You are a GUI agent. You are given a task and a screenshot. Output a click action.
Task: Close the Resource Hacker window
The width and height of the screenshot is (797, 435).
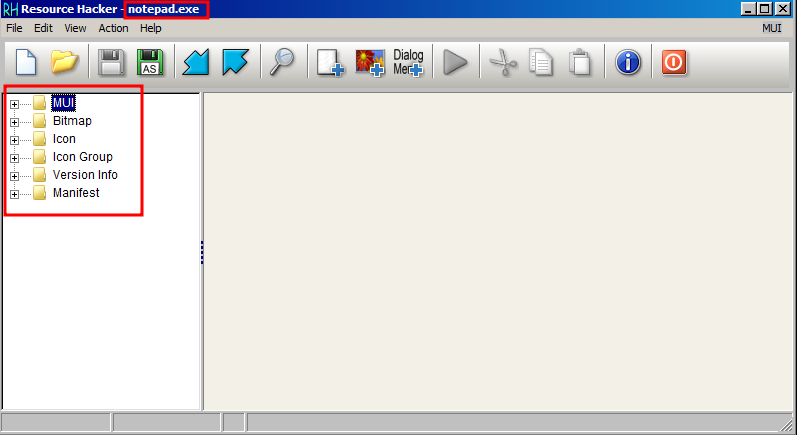[x=783, y=9]
